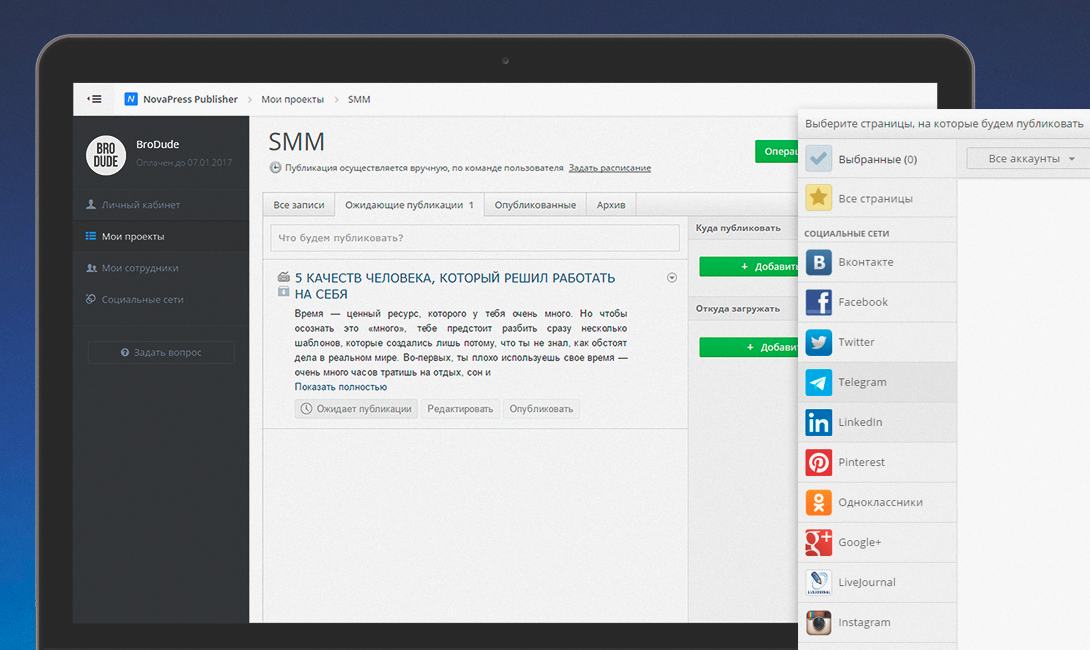Viewport: 1090px width, 650px height.
Task: Click green Добавить under Откуда загружать
Action: 749,347
